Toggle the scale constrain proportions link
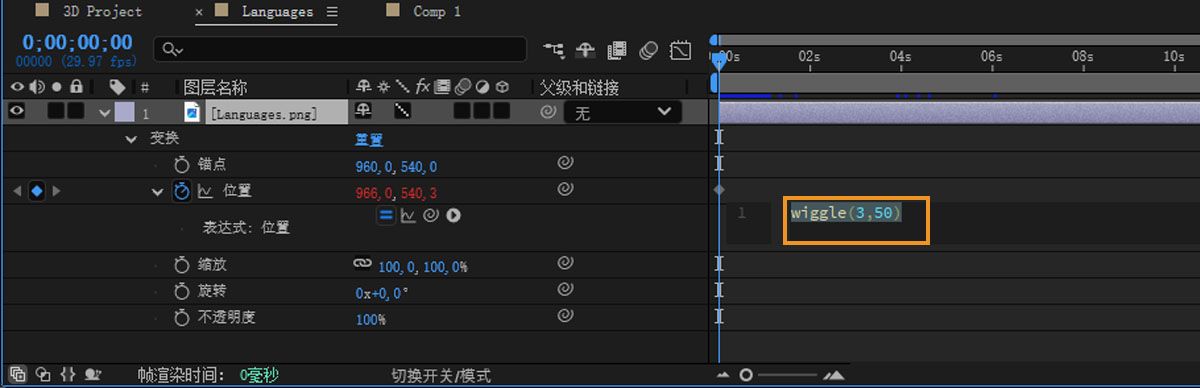Image resolution: width=1200 pixels, height=388 pixels. [x=362, y=264]
